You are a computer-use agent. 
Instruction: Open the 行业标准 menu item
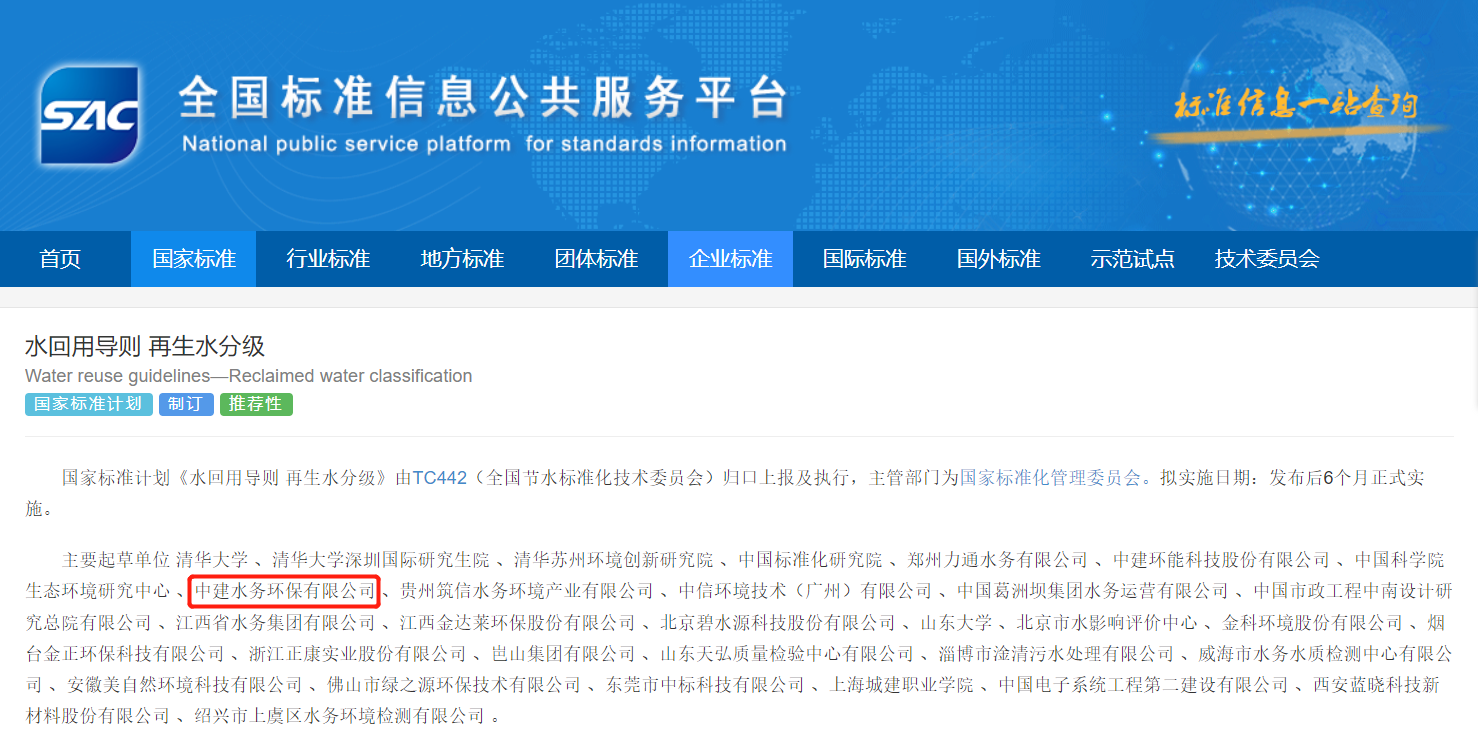point(328,259)
